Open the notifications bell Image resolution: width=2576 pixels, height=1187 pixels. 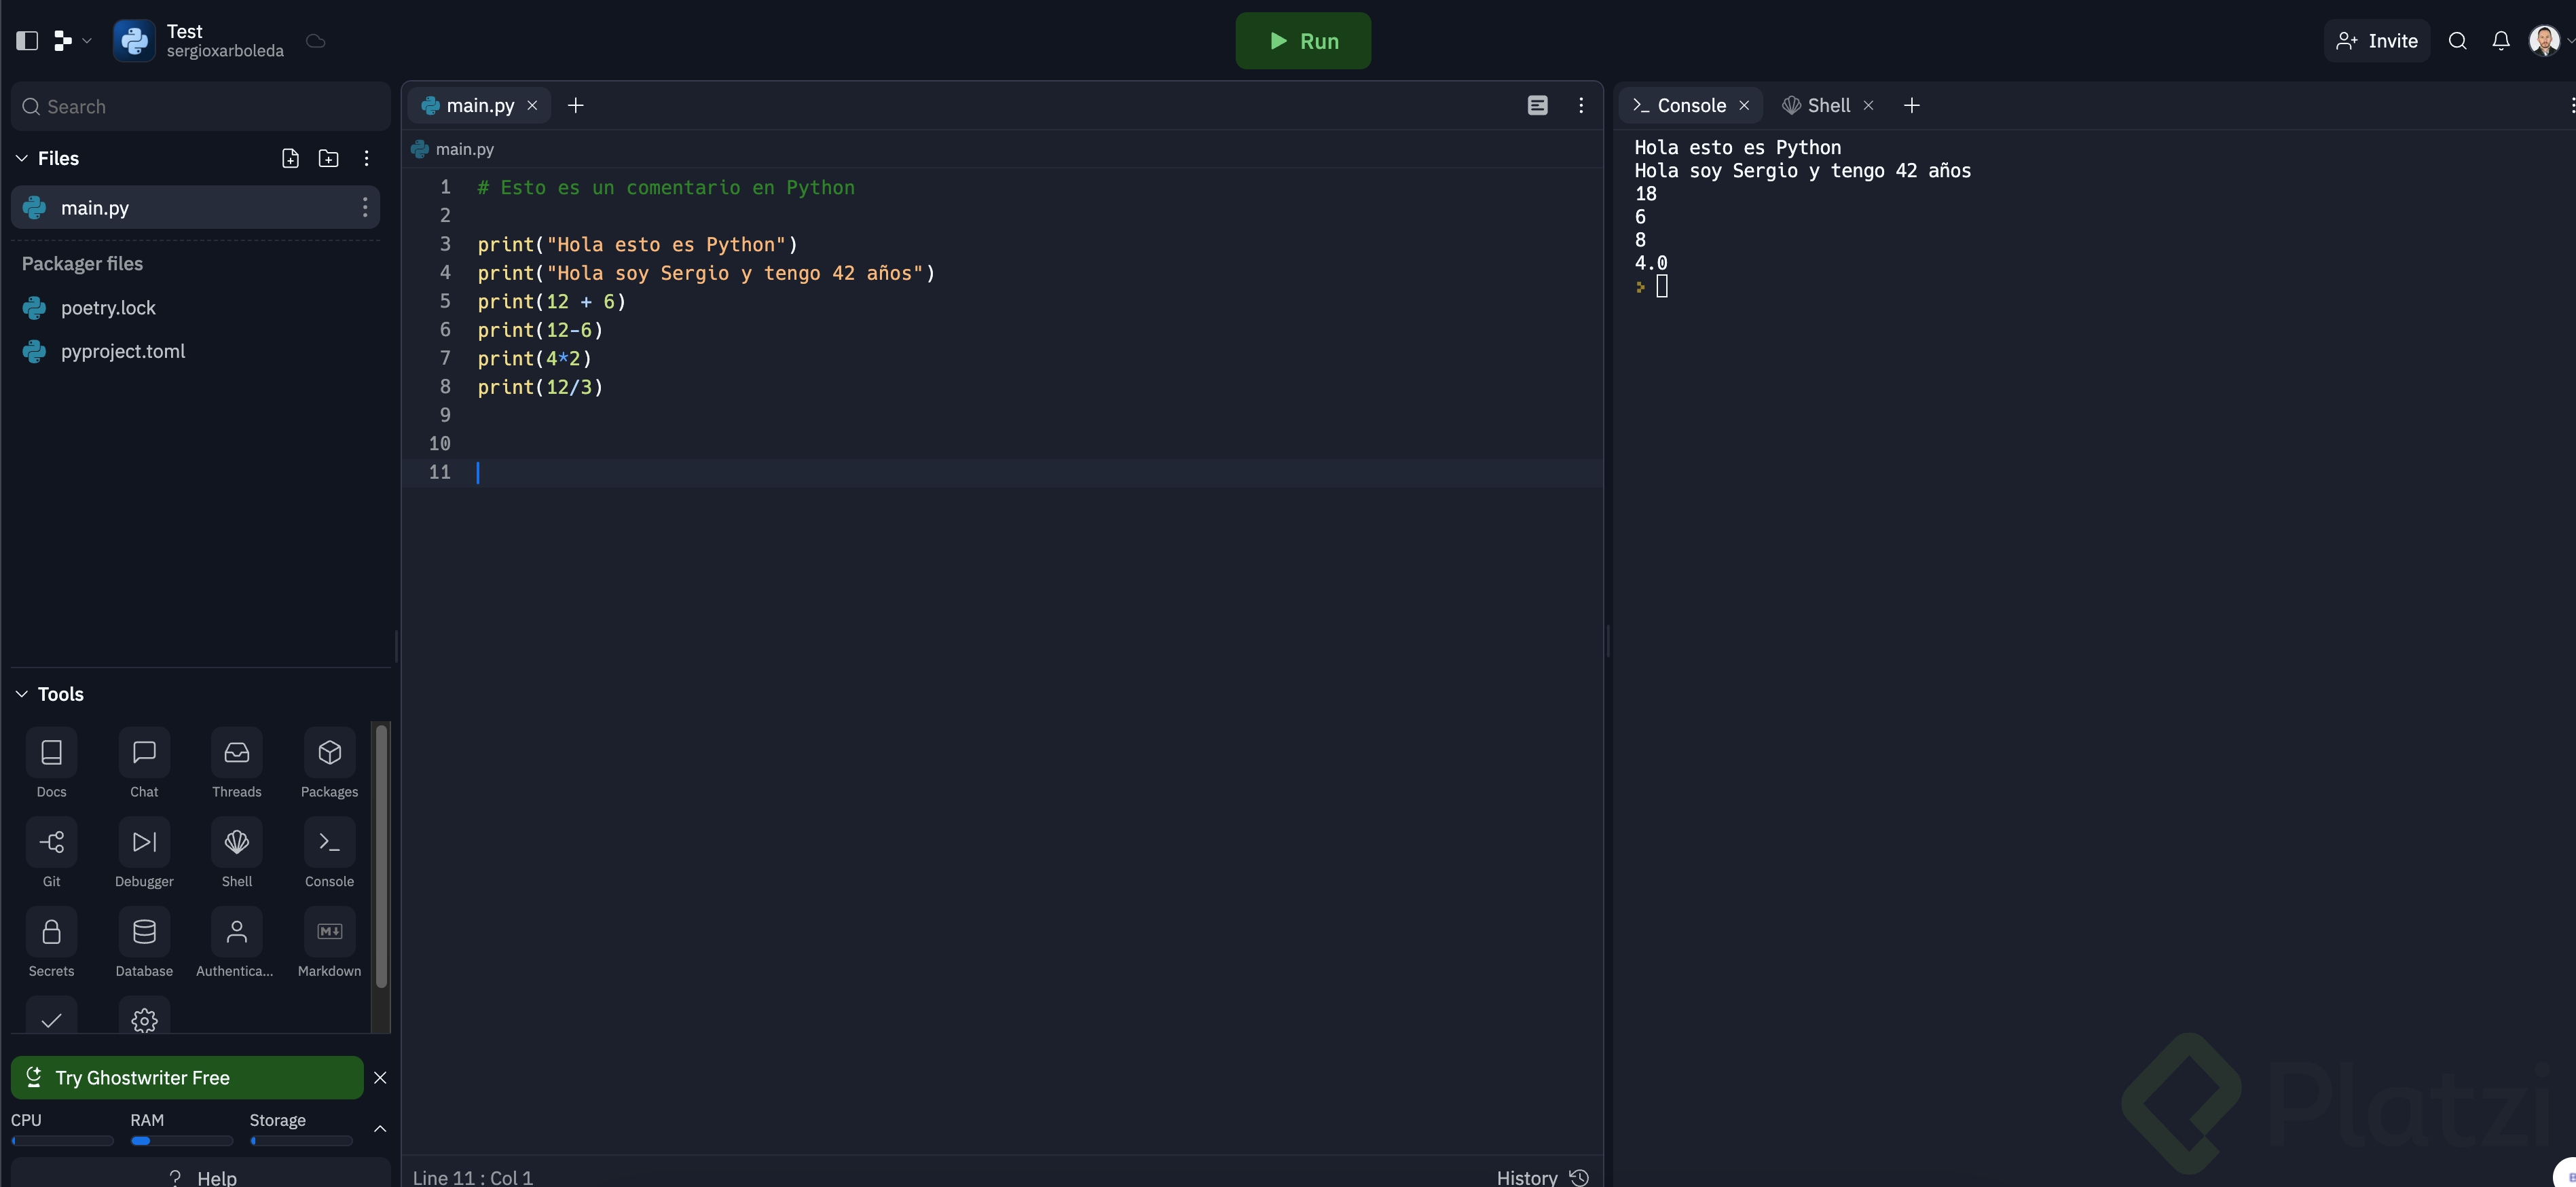[x=2500, y=41]
